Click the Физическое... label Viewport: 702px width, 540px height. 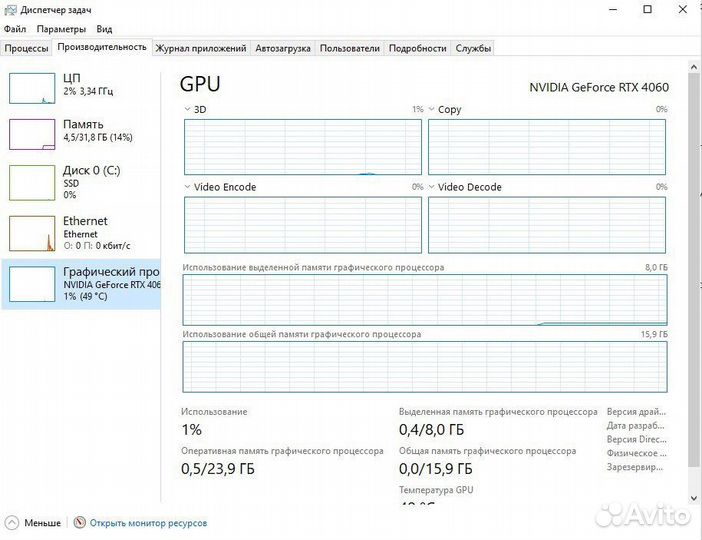pos(636,453)
